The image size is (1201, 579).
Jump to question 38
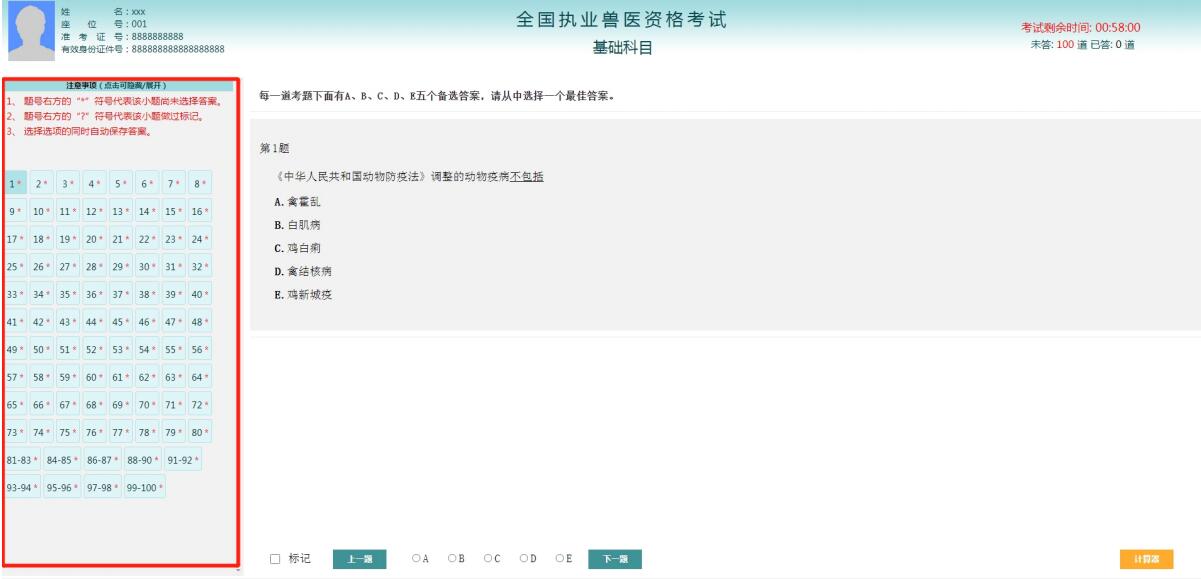147,294
